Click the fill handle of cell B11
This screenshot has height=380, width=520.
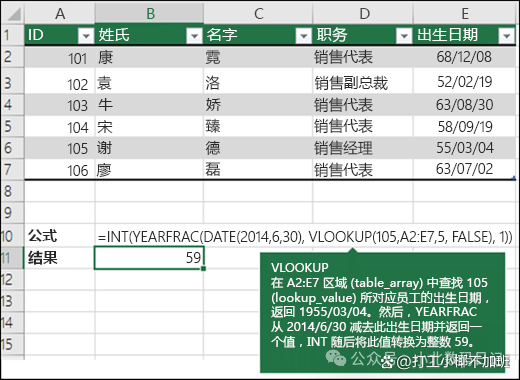click(x=203, y=268)
